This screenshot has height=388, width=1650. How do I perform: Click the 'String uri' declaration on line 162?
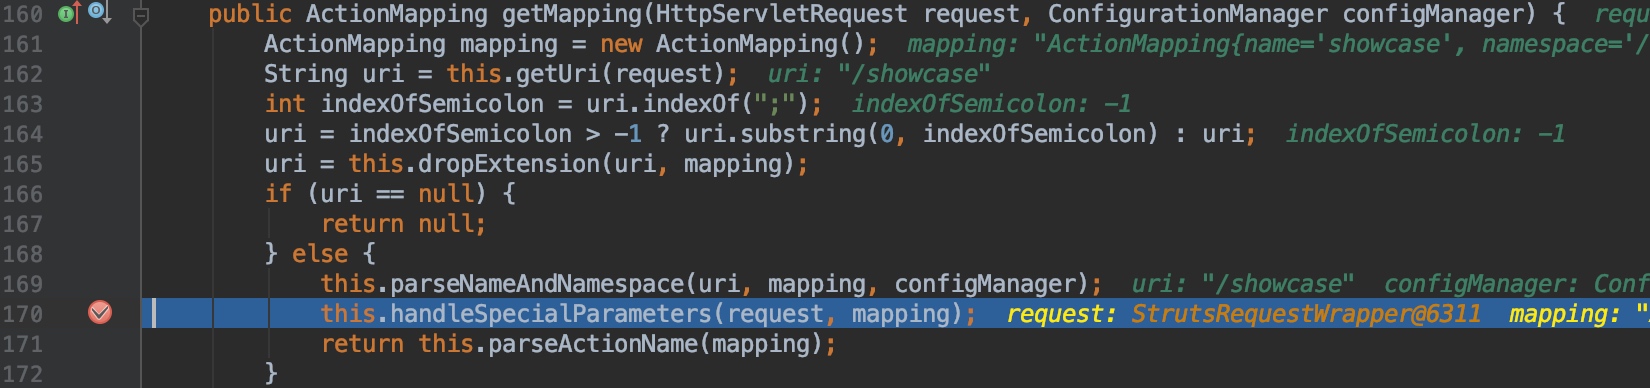tap(334, 74)
